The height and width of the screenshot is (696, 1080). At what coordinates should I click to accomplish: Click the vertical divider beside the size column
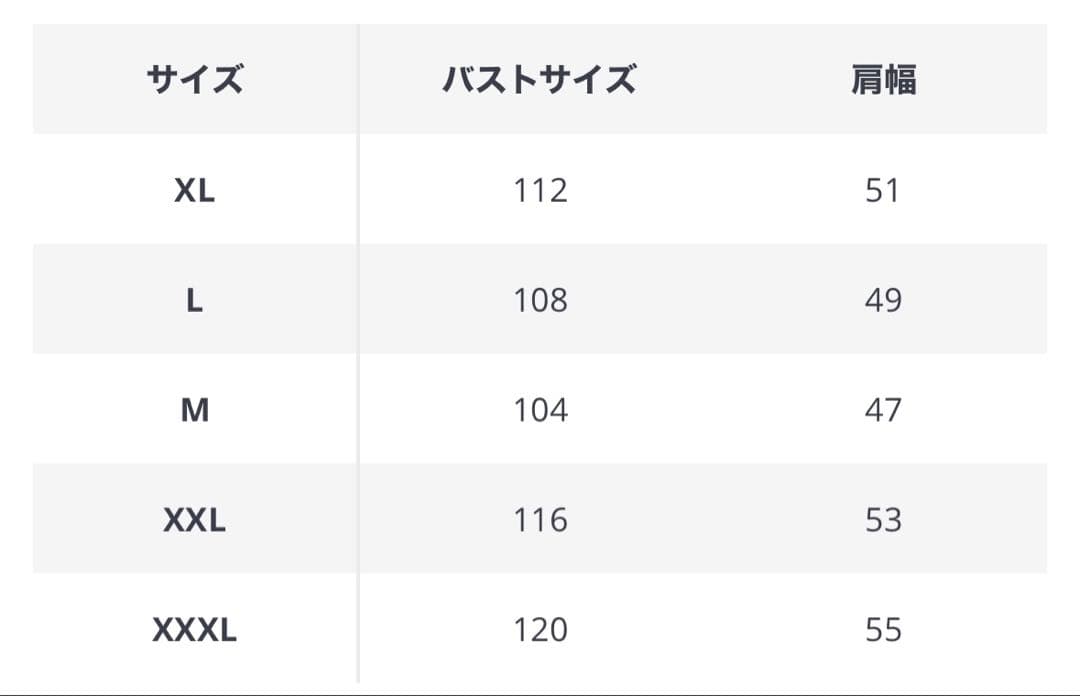click(x=358, y=350)
